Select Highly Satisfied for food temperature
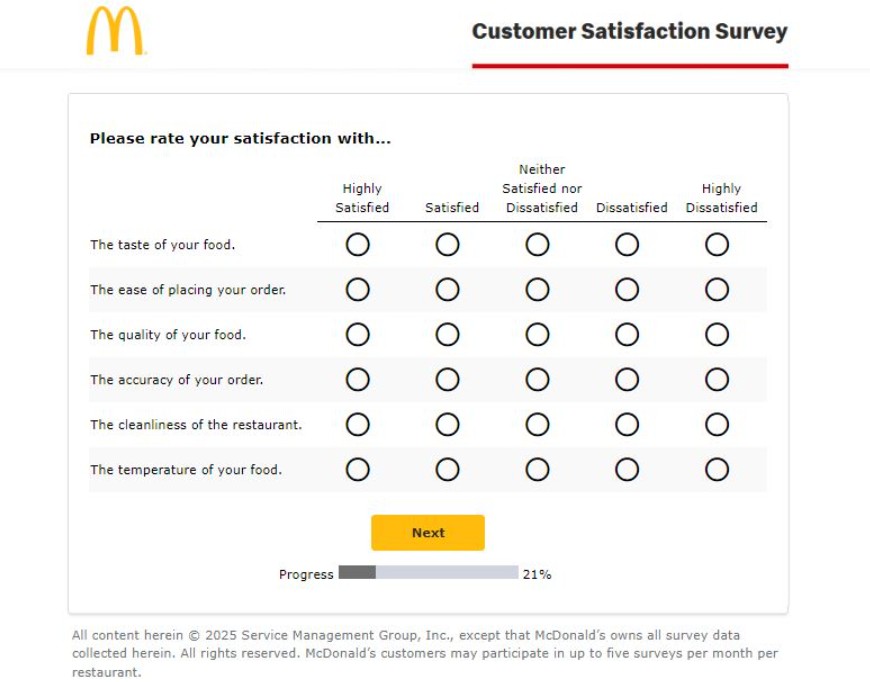 (358, 469)
